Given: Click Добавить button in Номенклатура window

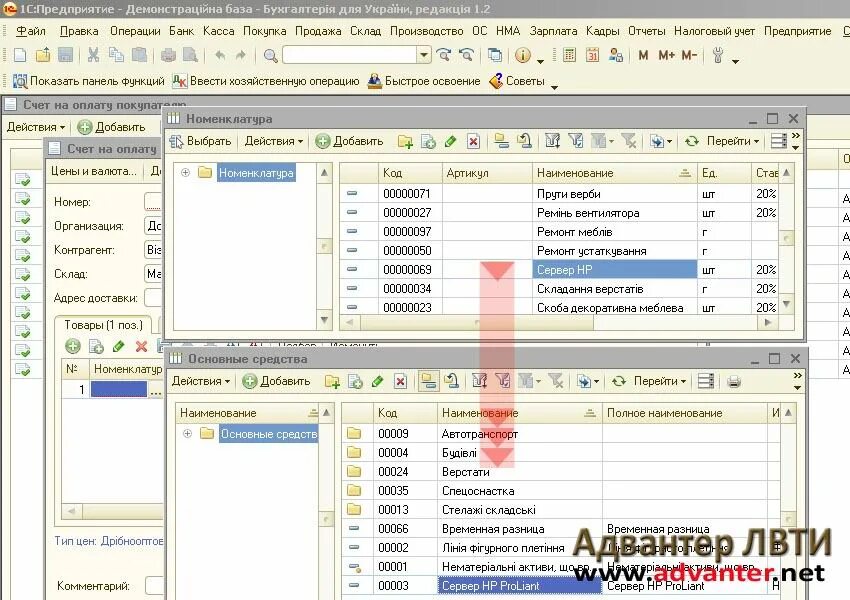Looking at the screenshot, I should 350,141.
